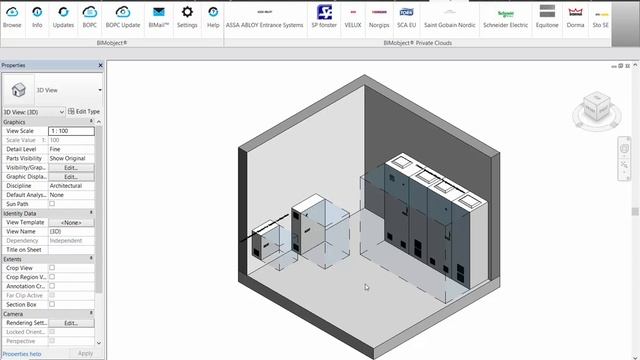Open the BIMobject Browse tool
The height and width of the screenshot is (360, 640).
point(12,17)
